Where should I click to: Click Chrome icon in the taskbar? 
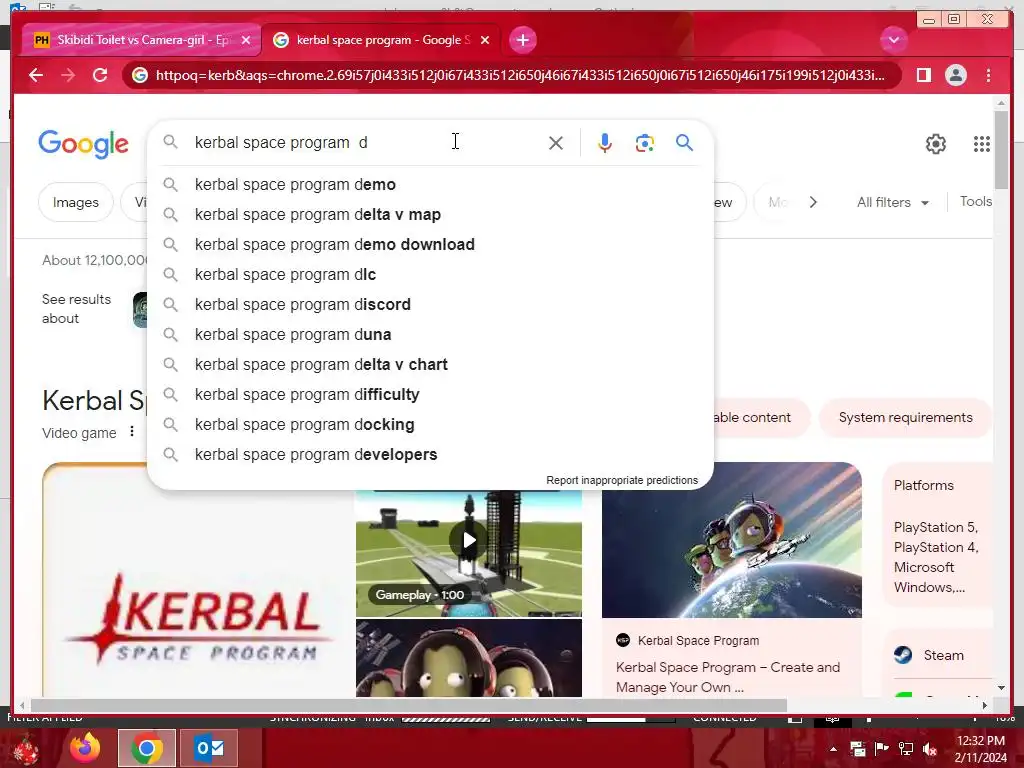pyautogui.click(x=147, y=748)
